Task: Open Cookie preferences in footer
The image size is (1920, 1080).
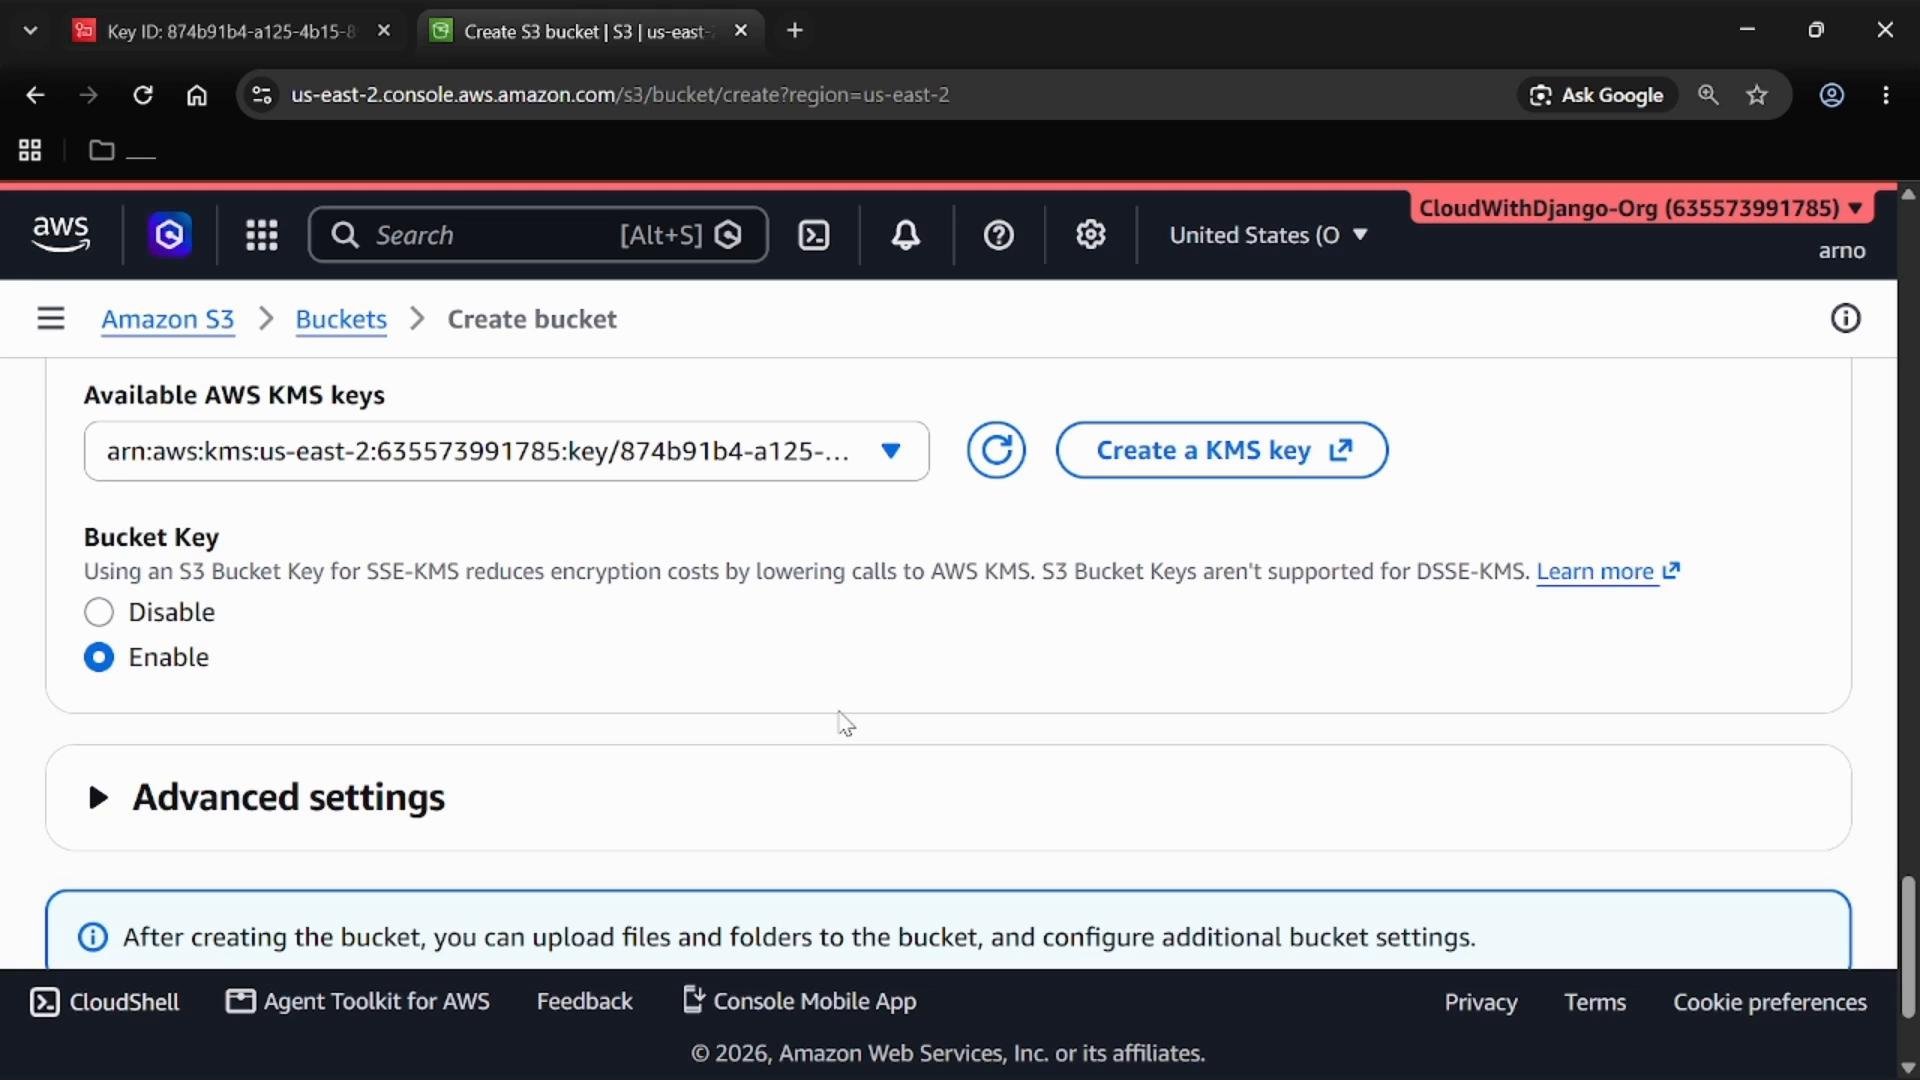Action: [1770, 1002]
